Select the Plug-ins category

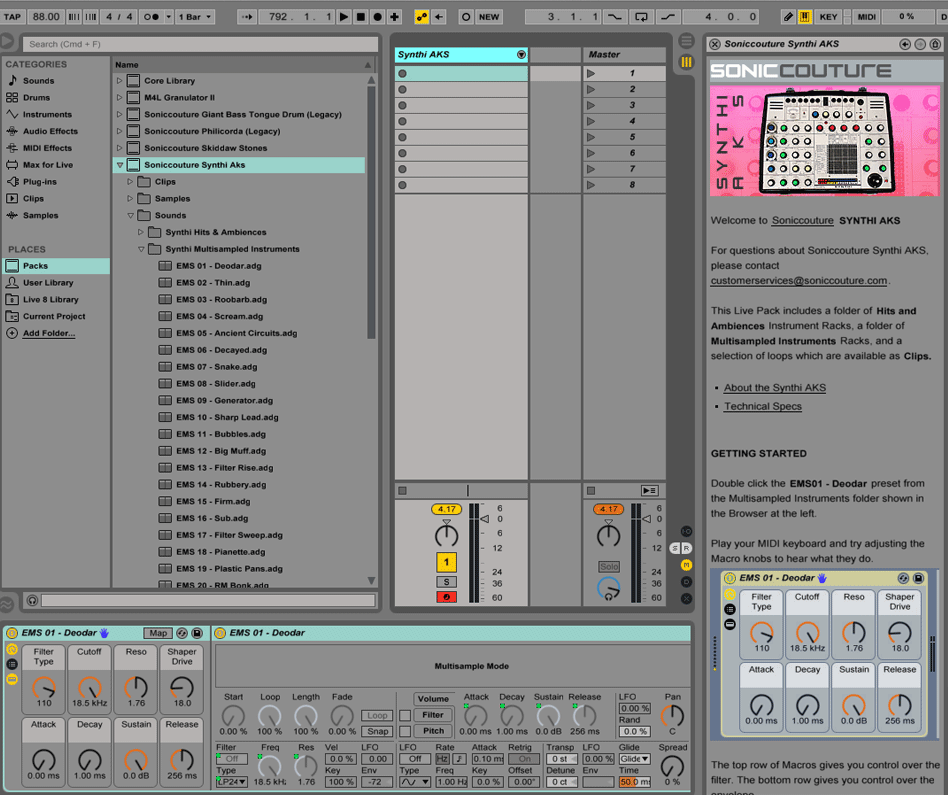click(x=40, y=182)
